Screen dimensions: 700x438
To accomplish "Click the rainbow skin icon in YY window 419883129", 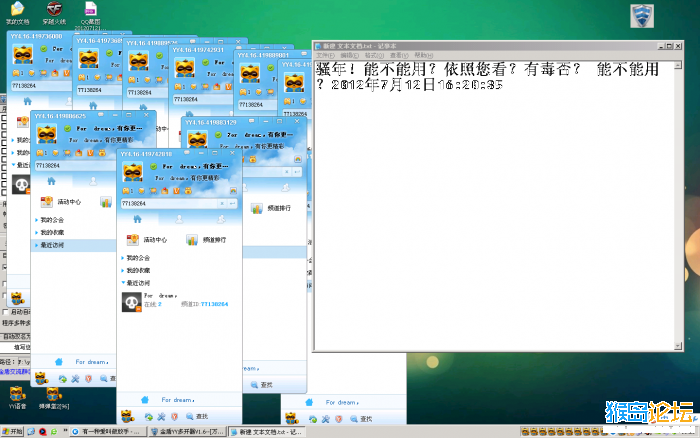I will click(297, 159).
